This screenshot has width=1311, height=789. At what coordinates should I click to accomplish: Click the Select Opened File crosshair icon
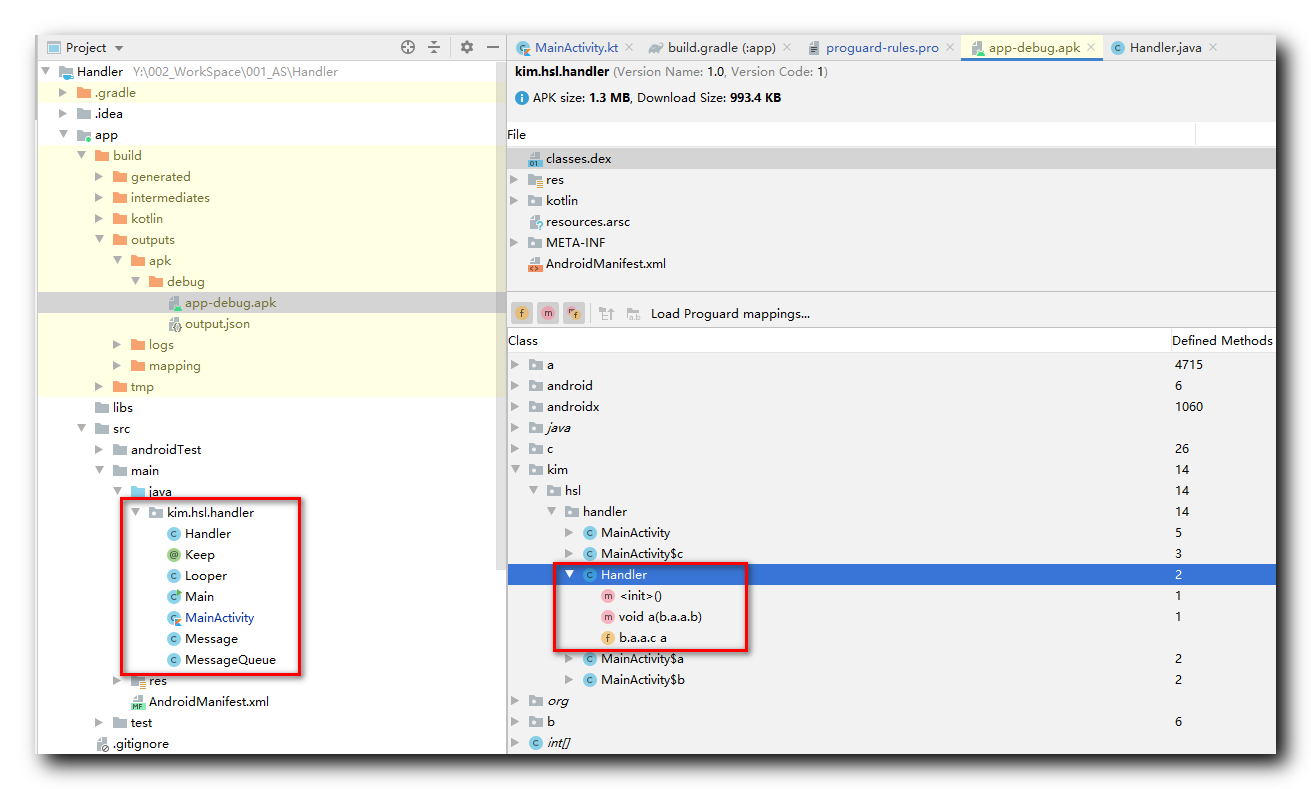coord(407,46)
